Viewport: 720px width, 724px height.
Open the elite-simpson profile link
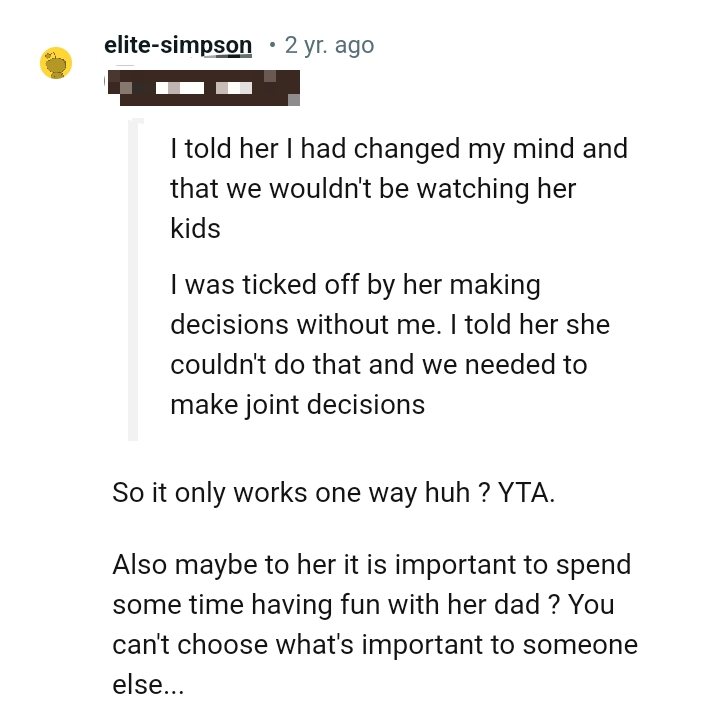coord(178,45)
